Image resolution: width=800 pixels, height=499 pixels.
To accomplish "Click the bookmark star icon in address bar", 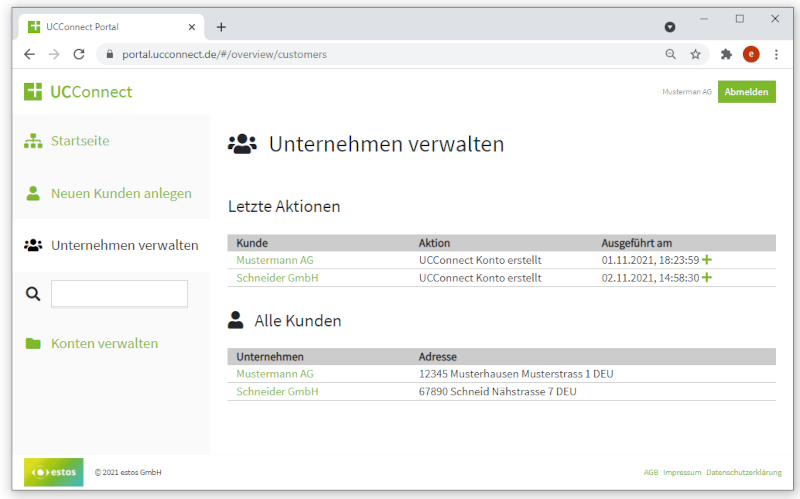I will [x=695, y=54].
